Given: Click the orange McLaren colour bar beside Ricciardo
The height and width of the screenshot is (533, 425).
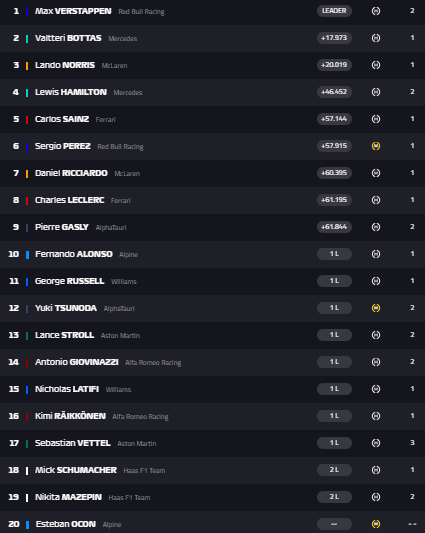Looking at the screenshot, I should pos(27,173).
